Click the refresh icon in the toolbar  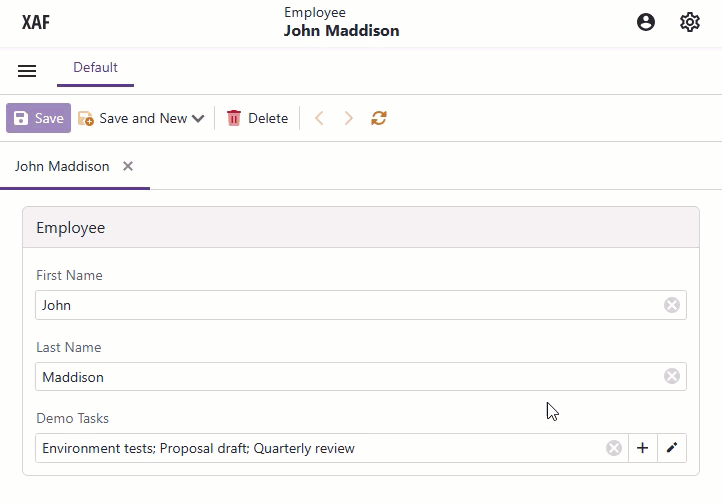point(379,118)
